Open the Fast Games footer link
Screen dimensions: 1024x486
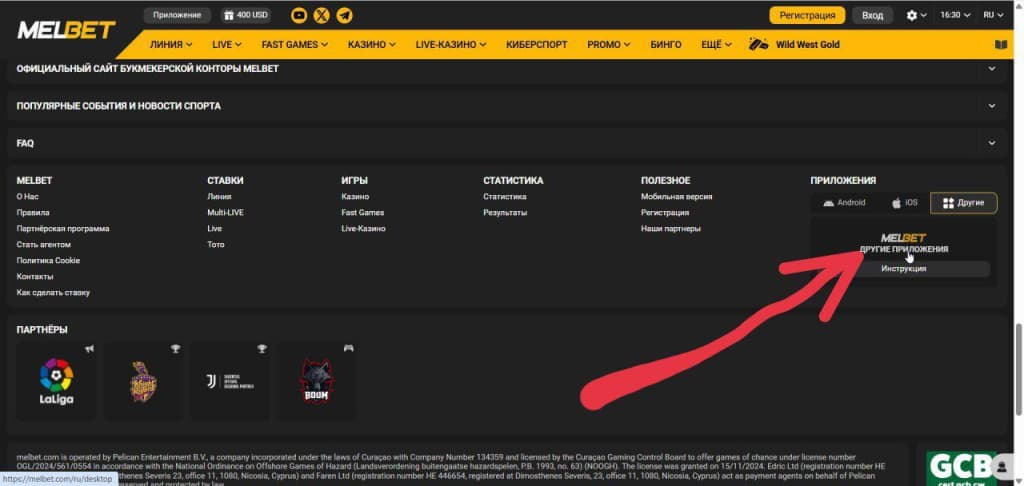pos(362,213)
